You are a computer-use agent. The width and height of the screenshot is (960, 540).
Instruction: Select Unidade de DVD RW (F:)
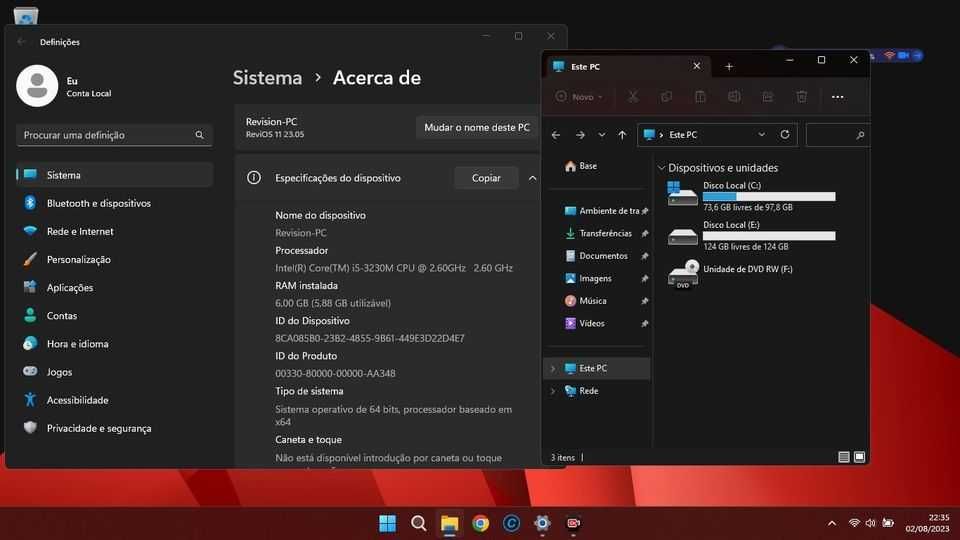click(731, 274)
